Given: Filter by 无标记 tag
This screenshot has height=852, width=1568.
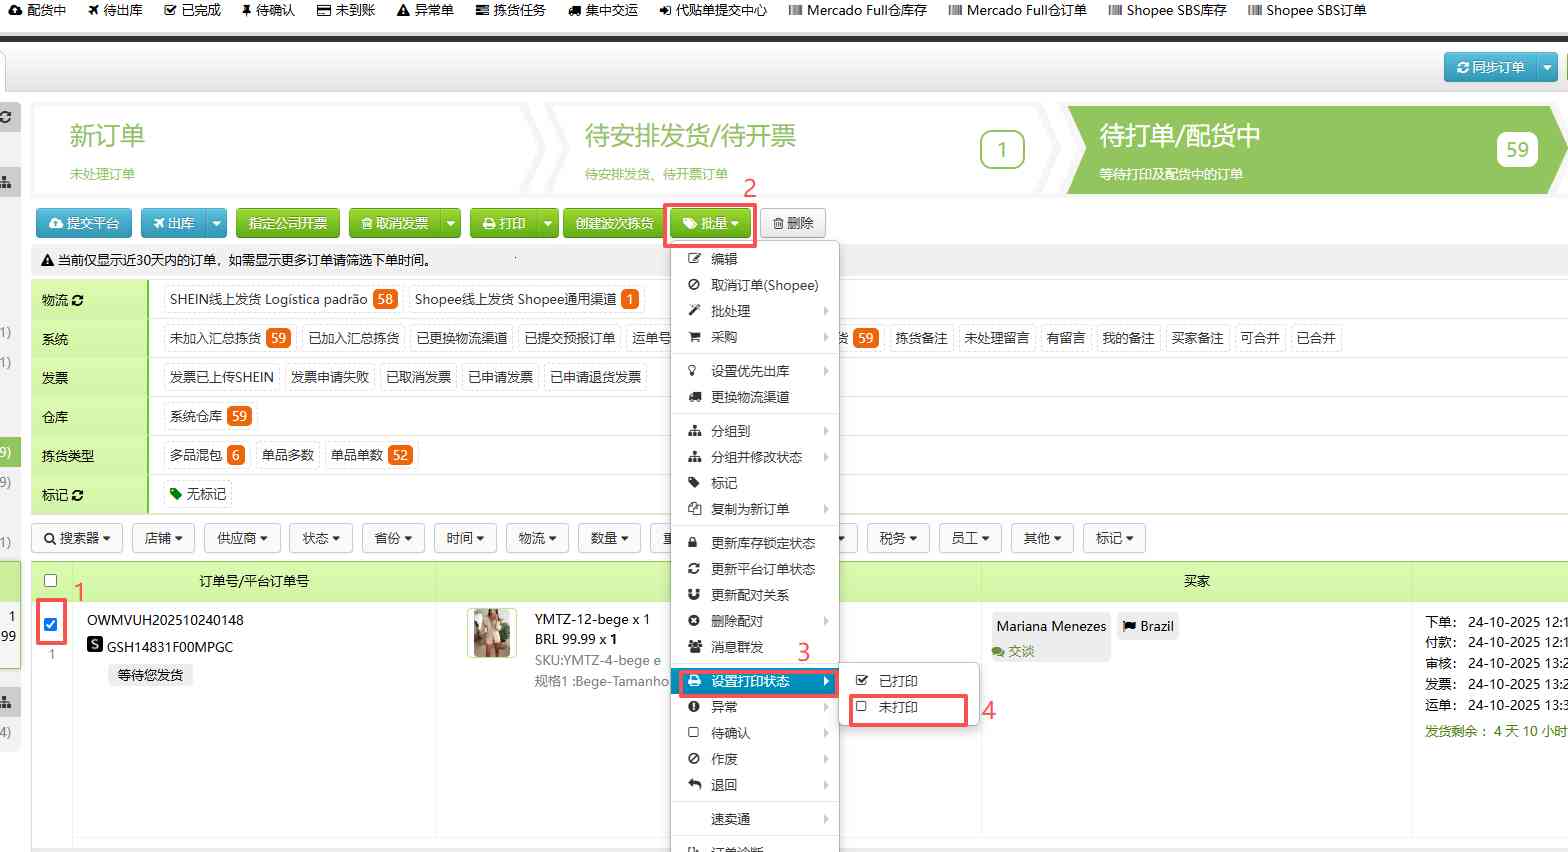Looking at the screenshot, I should coord(198,494).
